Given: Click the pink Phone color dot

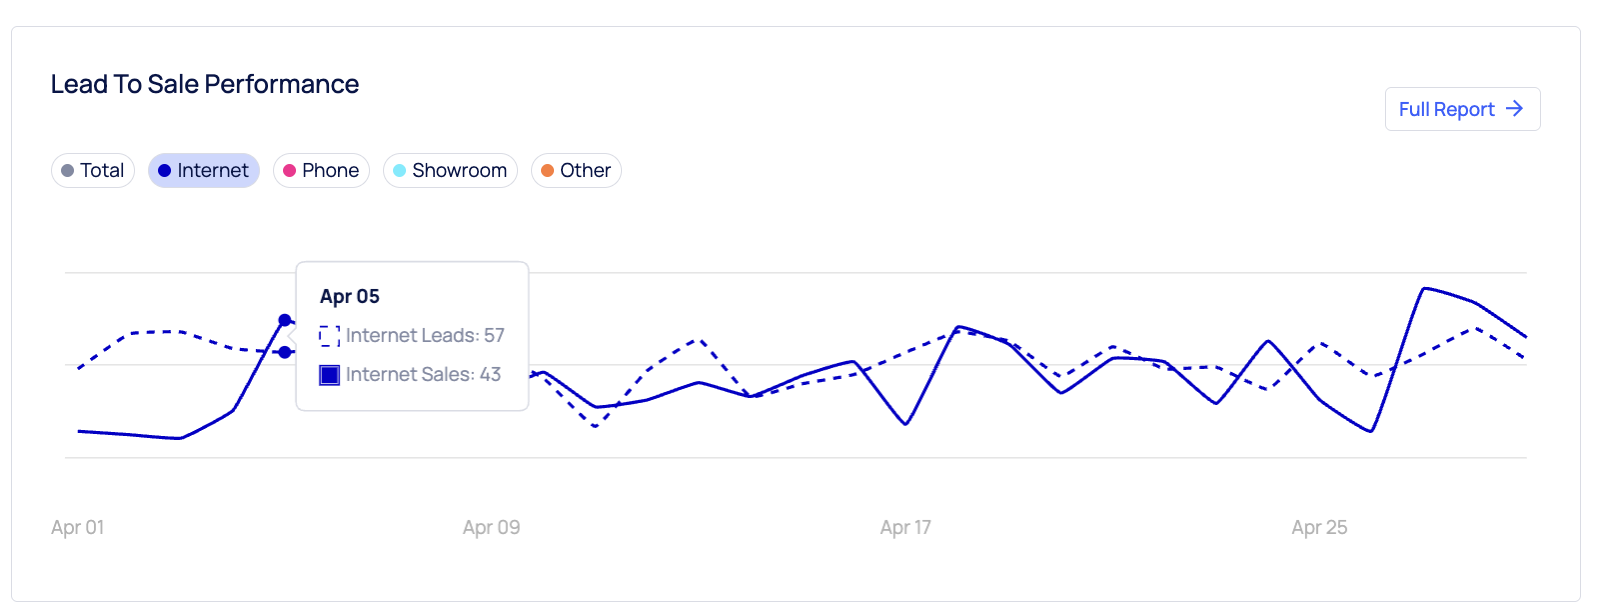Looking at the screenshot, I should [x=290, y=170].
